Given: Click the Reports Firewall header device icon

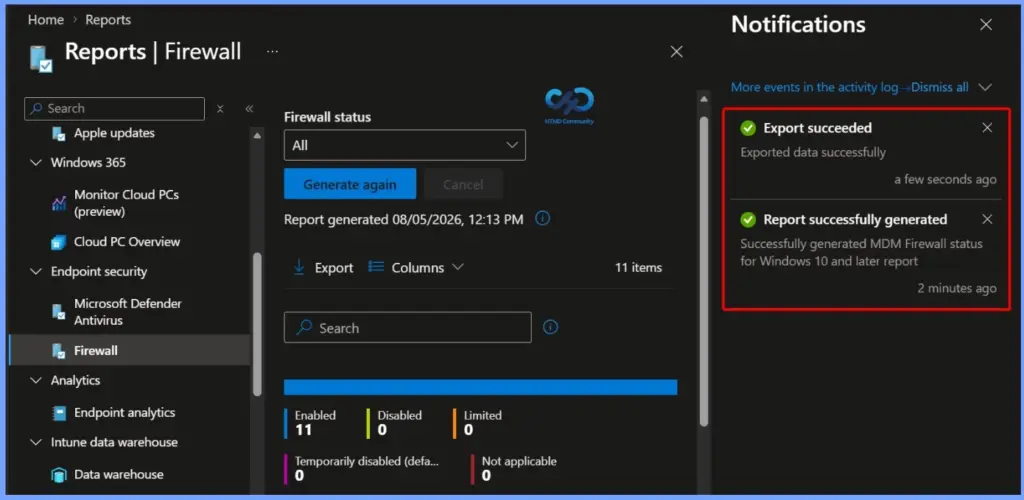Looking at the screenshot, I should 40,58.
